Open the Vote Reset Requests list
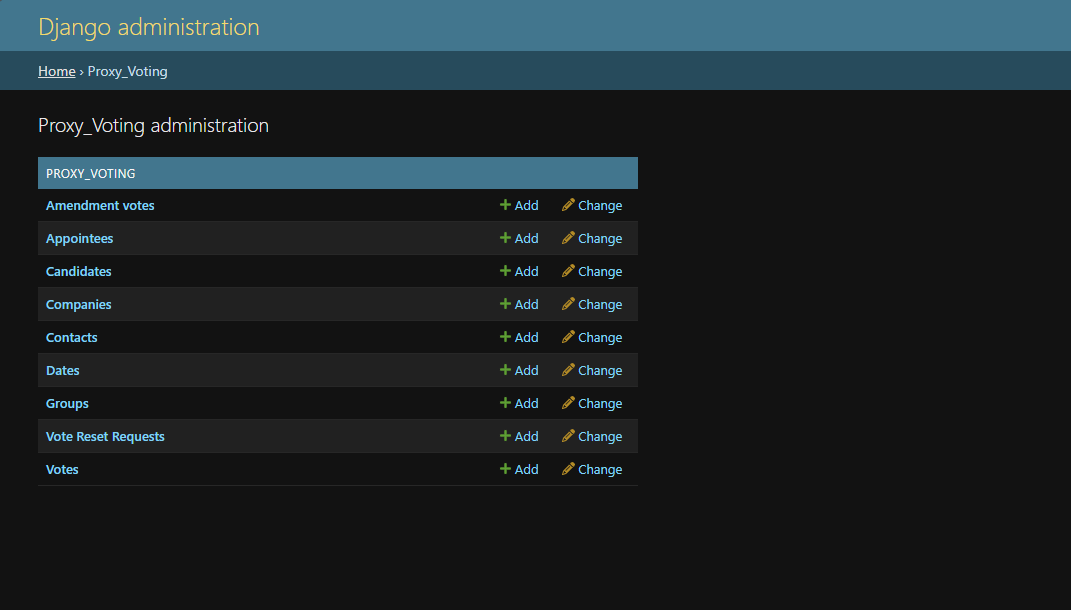This screenshot has width=1071, height=610. pos(105,436)
